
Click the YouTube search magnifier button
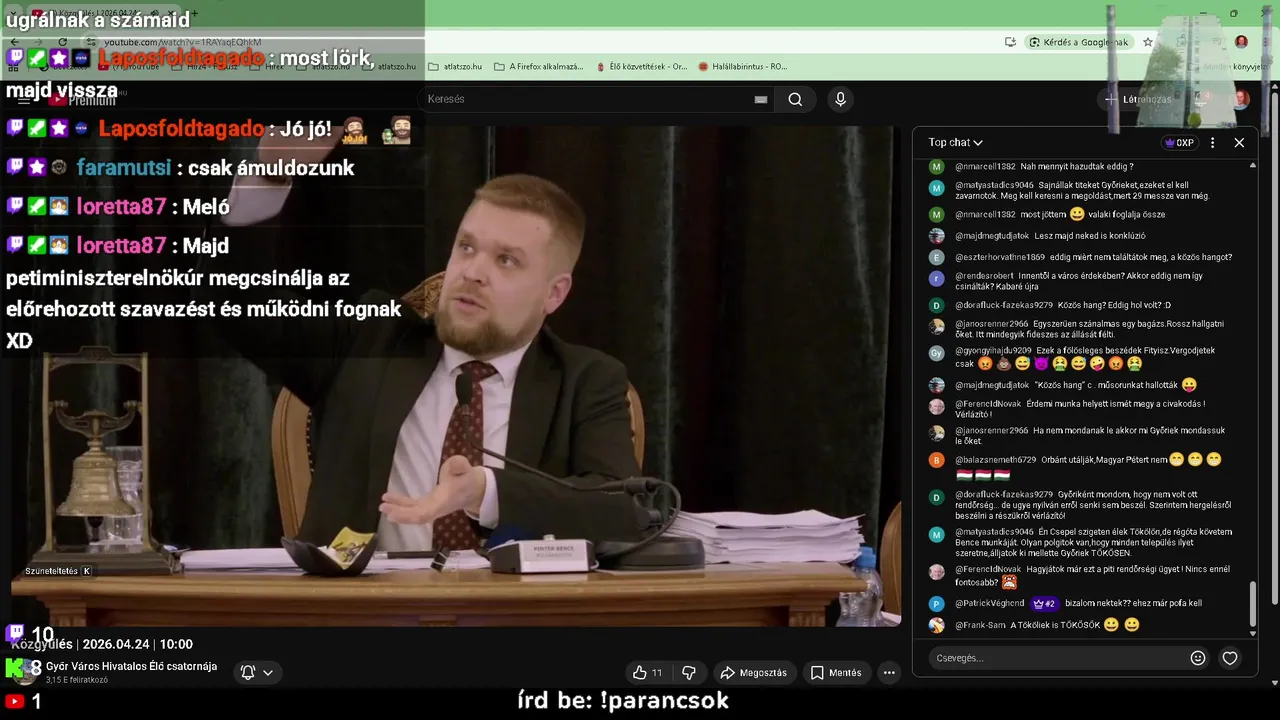pos(795,99)
